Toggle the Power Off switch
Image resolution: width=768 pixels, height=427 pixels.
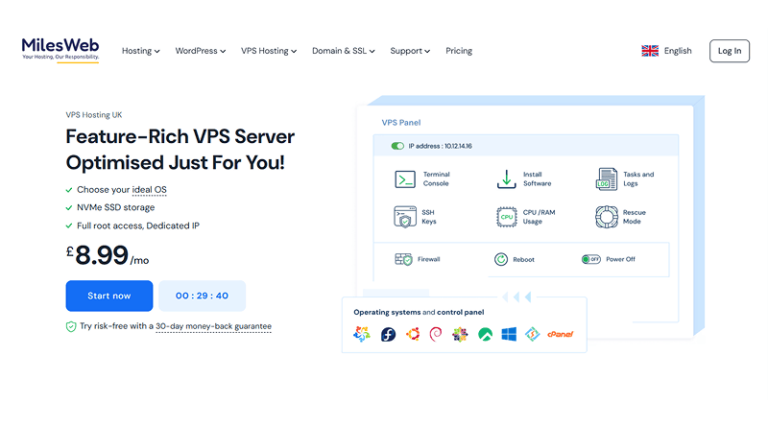click(x=591, y=259)
